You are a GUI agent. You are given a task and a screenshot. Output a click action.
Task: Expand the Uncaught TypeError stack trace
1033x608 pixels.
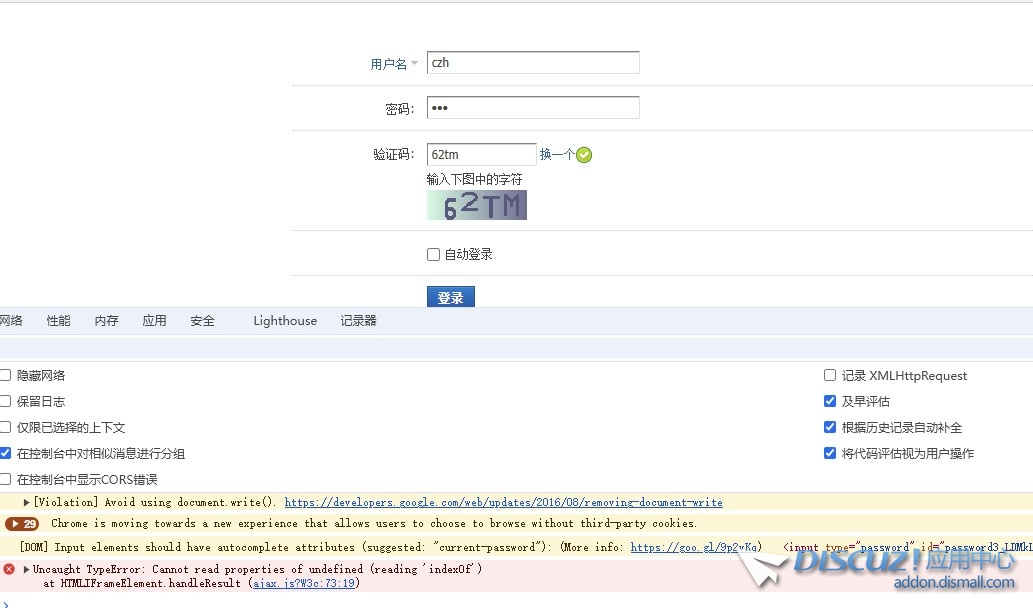[27, 569]
